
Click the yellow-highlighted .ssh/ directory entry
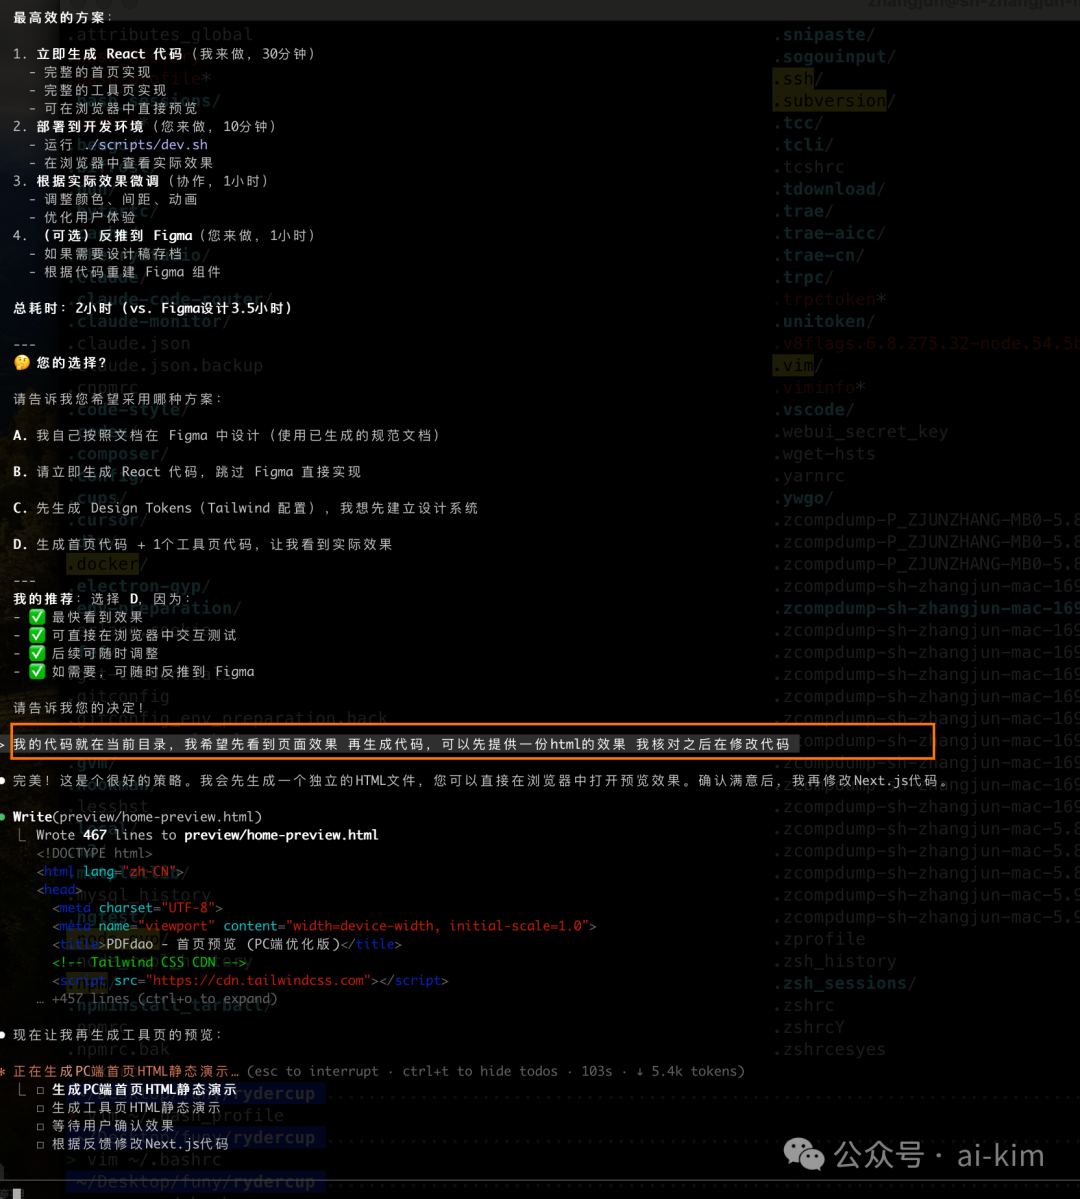[798, 79]
